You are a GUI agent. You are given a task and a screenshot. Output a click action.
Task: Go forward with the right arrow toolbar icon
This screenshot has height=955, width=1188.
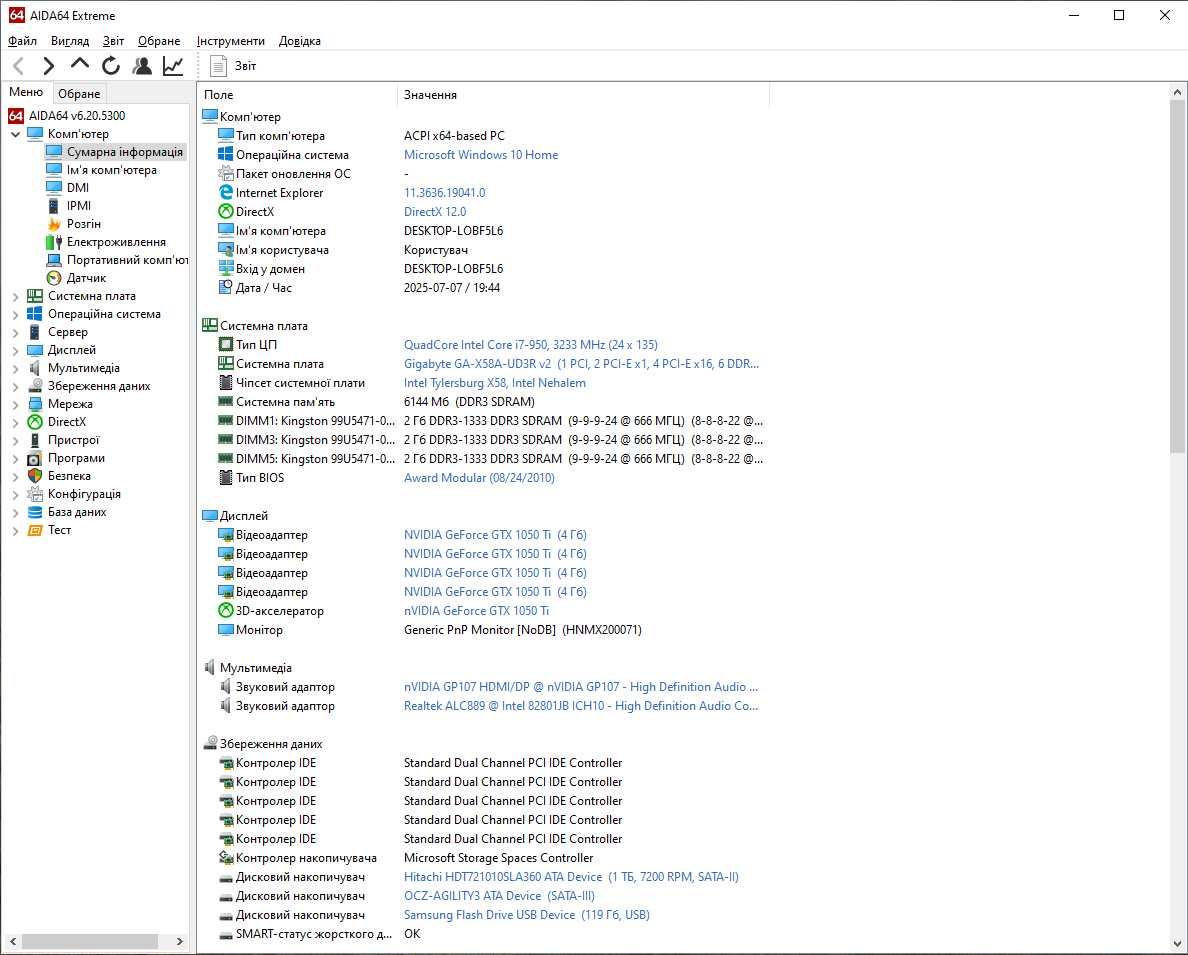click(48, 67)
